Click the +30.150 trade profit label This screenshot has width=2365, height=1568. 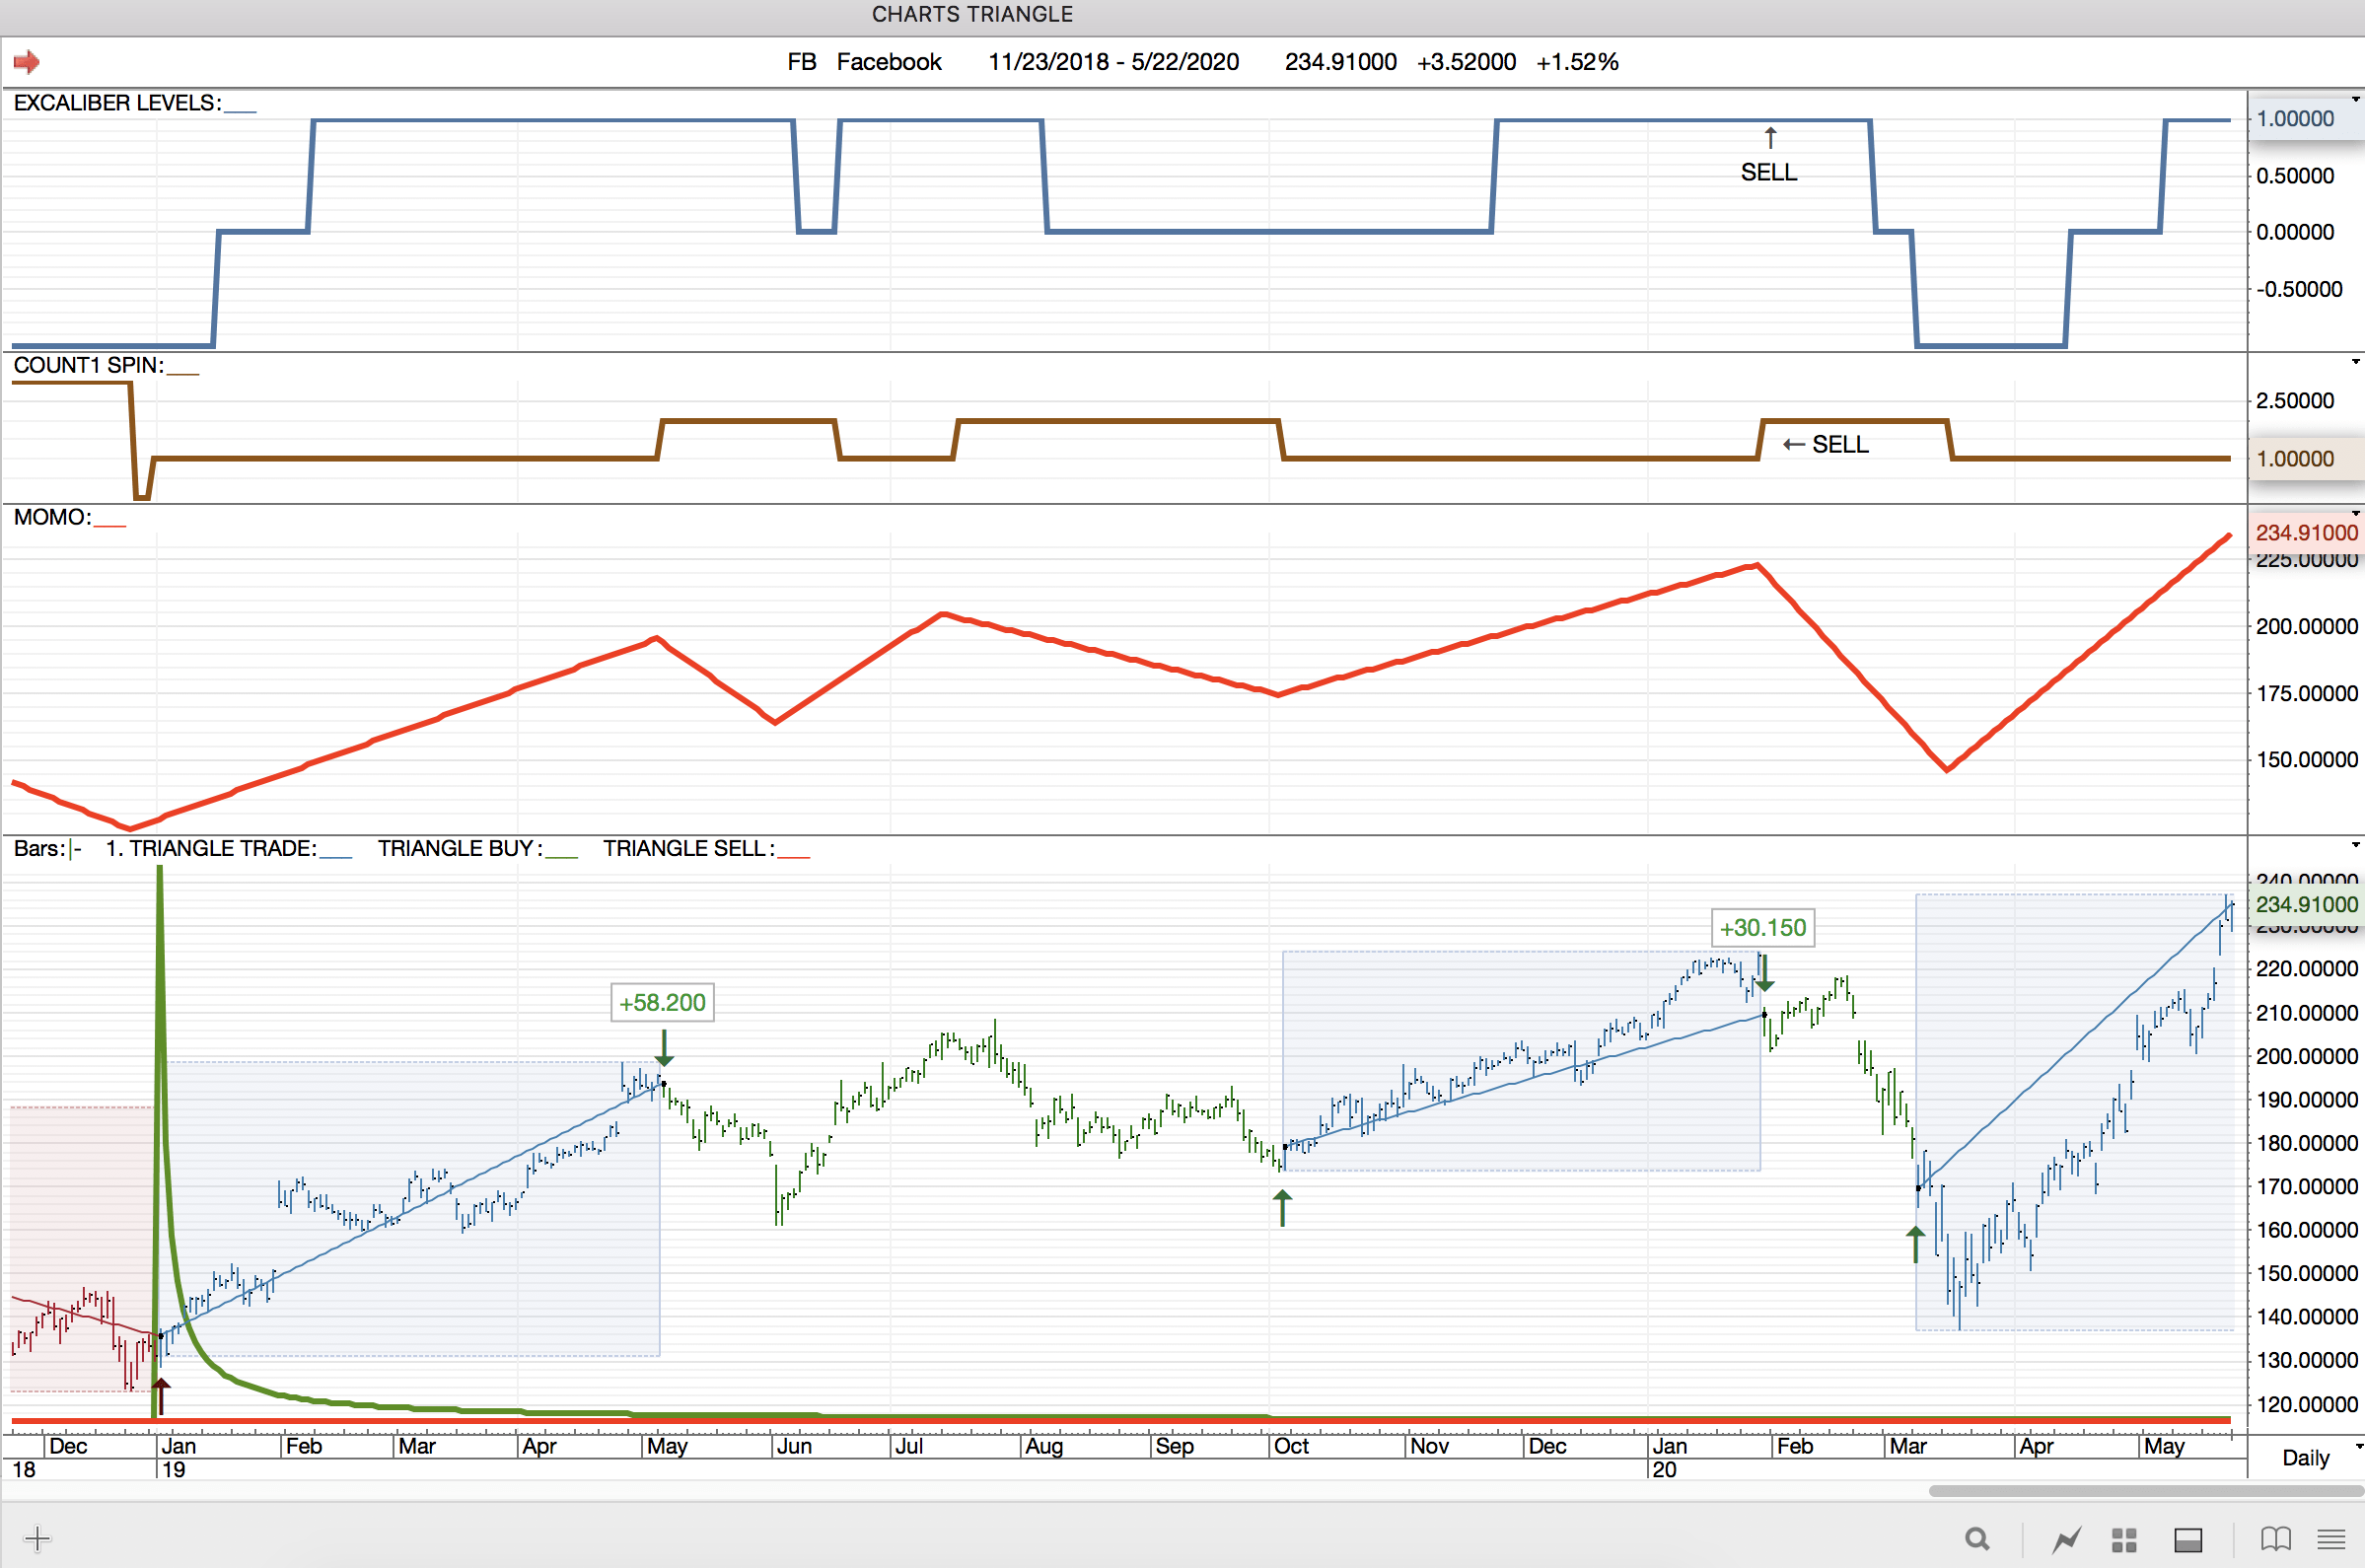point(1762,927)
